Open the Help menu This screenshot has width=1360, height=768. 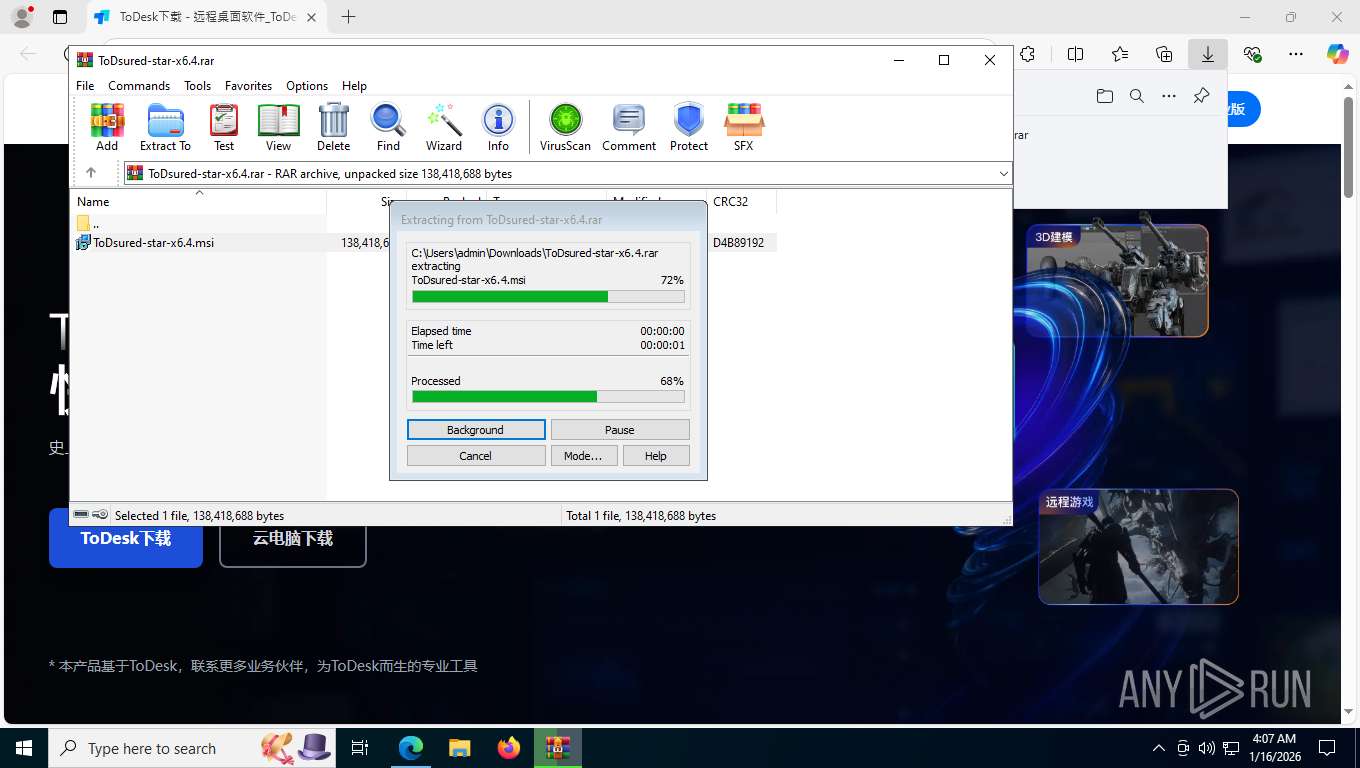[354, 86]
